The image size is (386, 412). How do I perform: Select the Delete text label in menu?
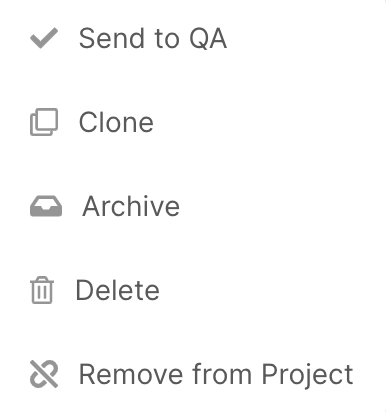click(118, 290)
